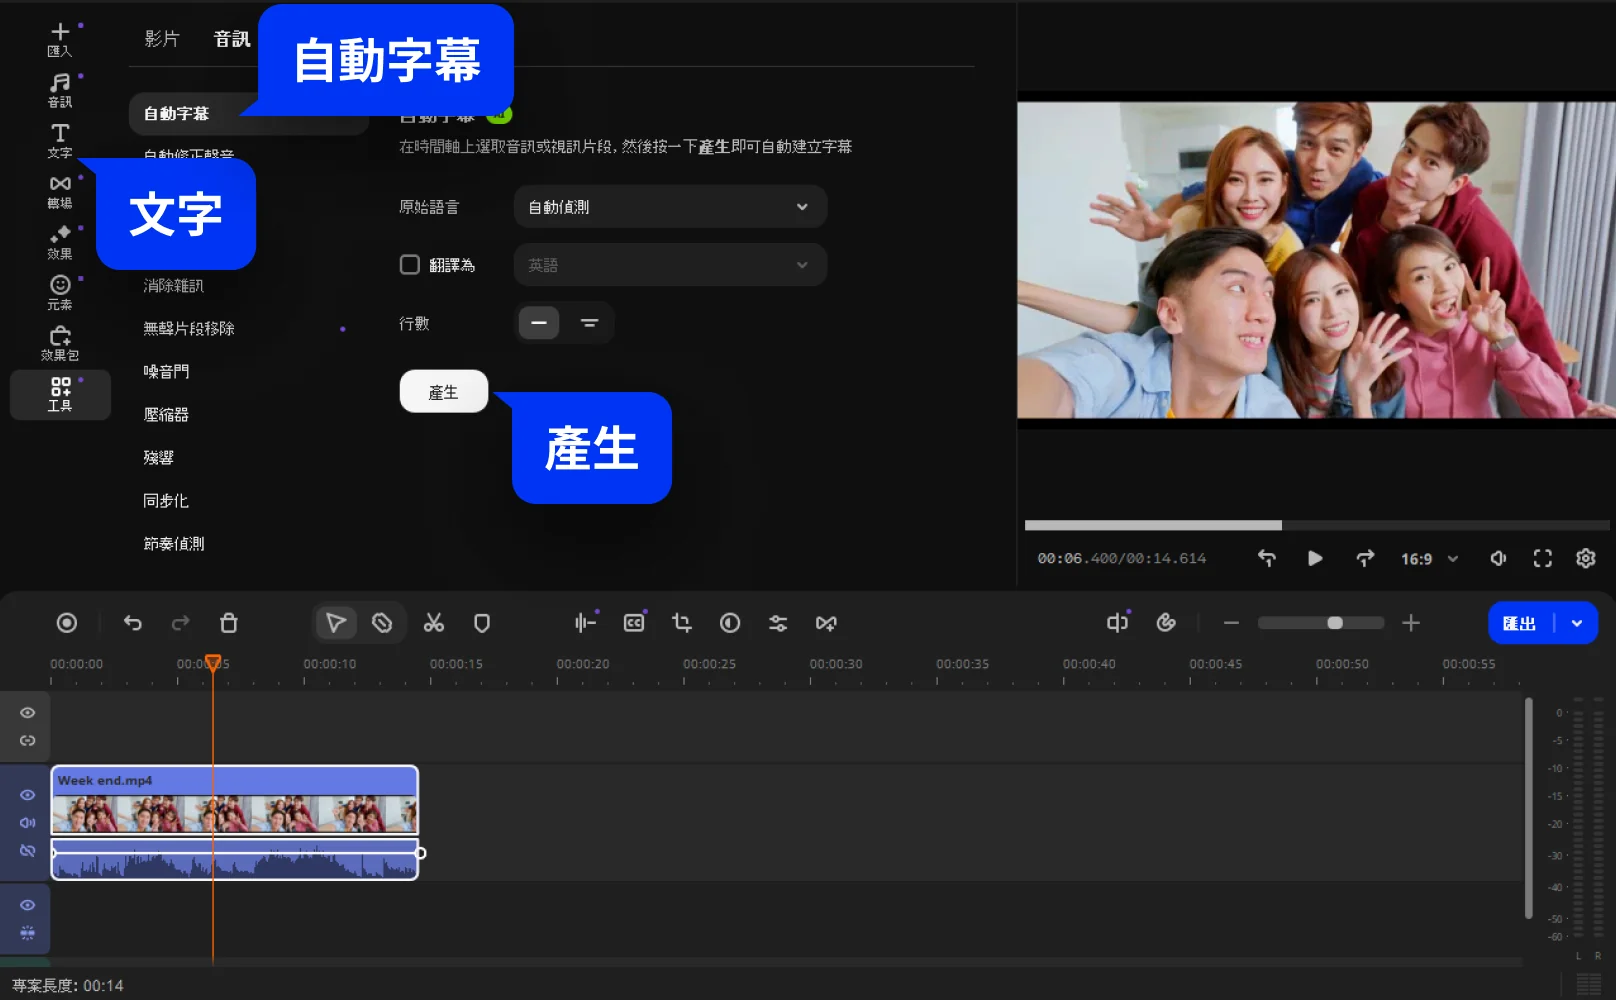
Task: Click the trash delete icon
Action: (229, 623)
